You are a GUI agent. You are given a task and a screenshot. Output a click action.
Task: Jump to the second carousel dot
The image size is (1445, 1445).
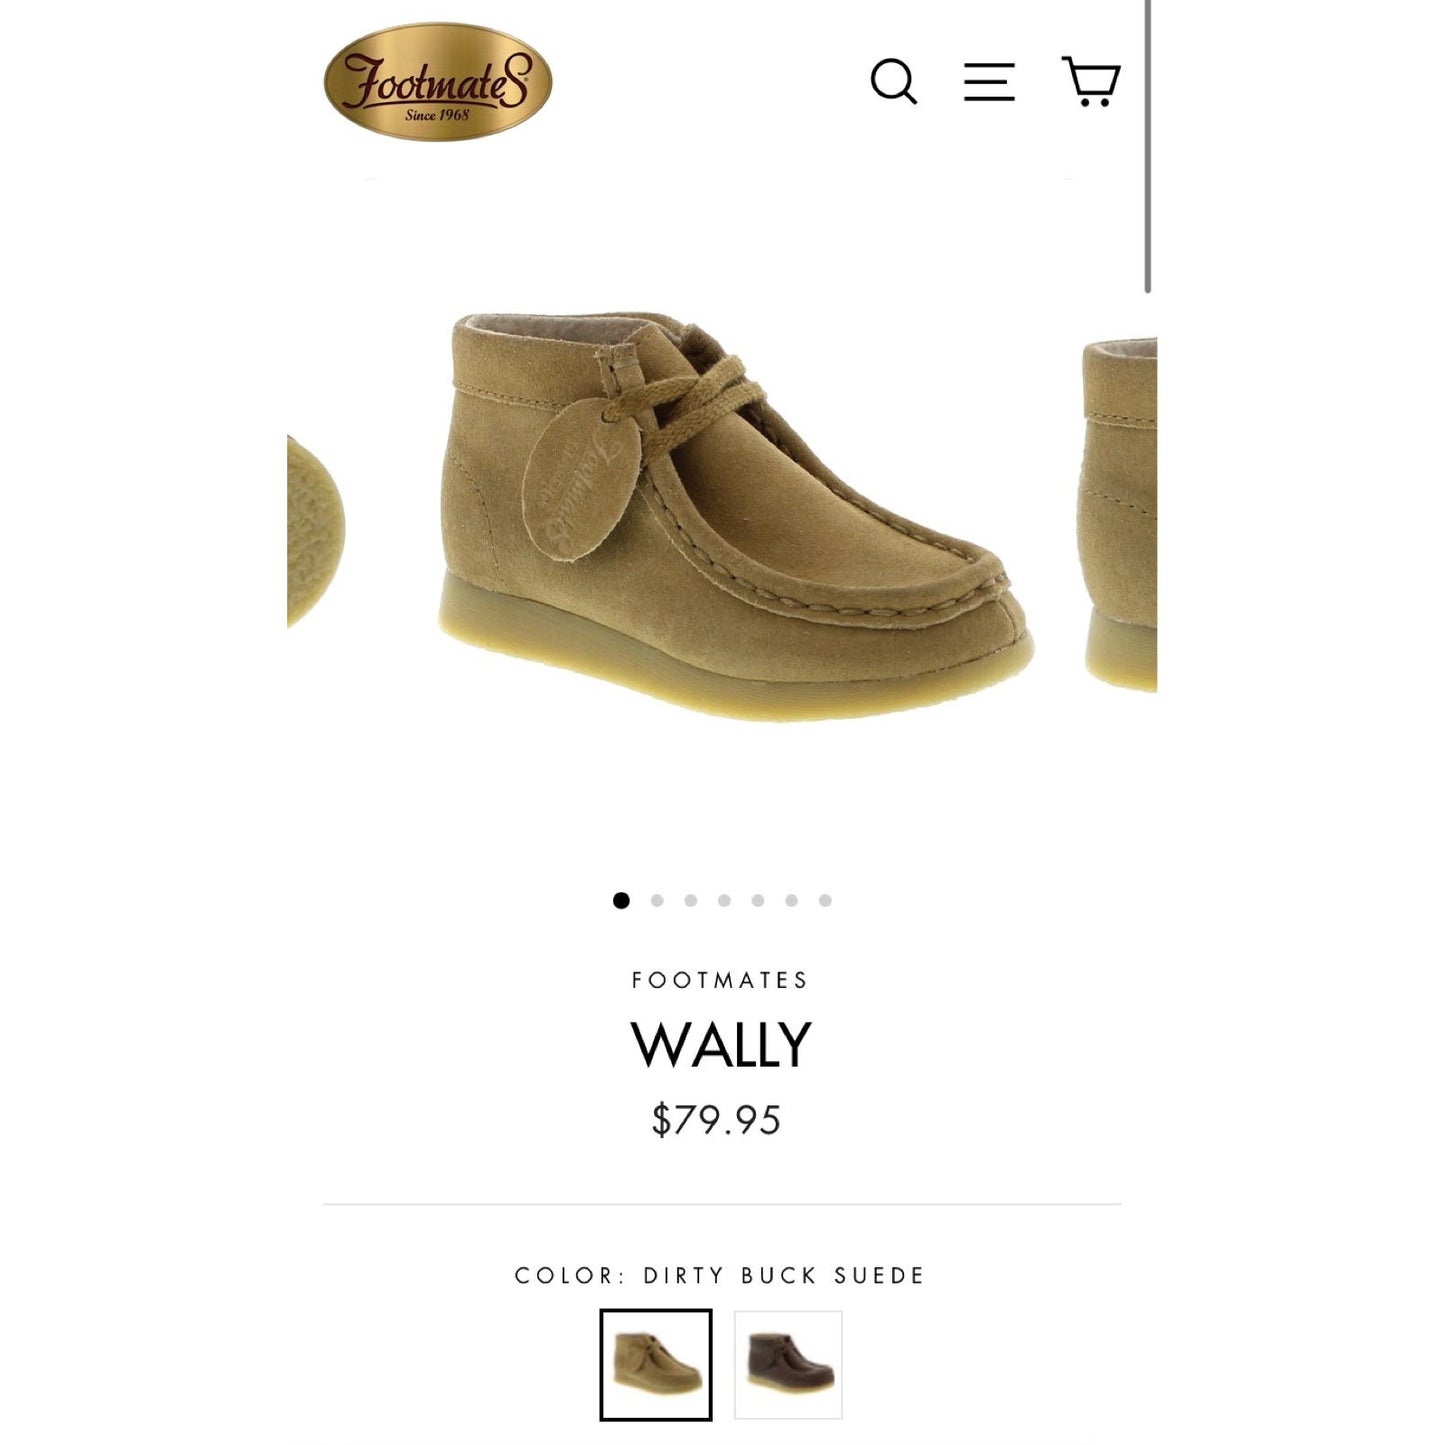click(x=657, y=900)
